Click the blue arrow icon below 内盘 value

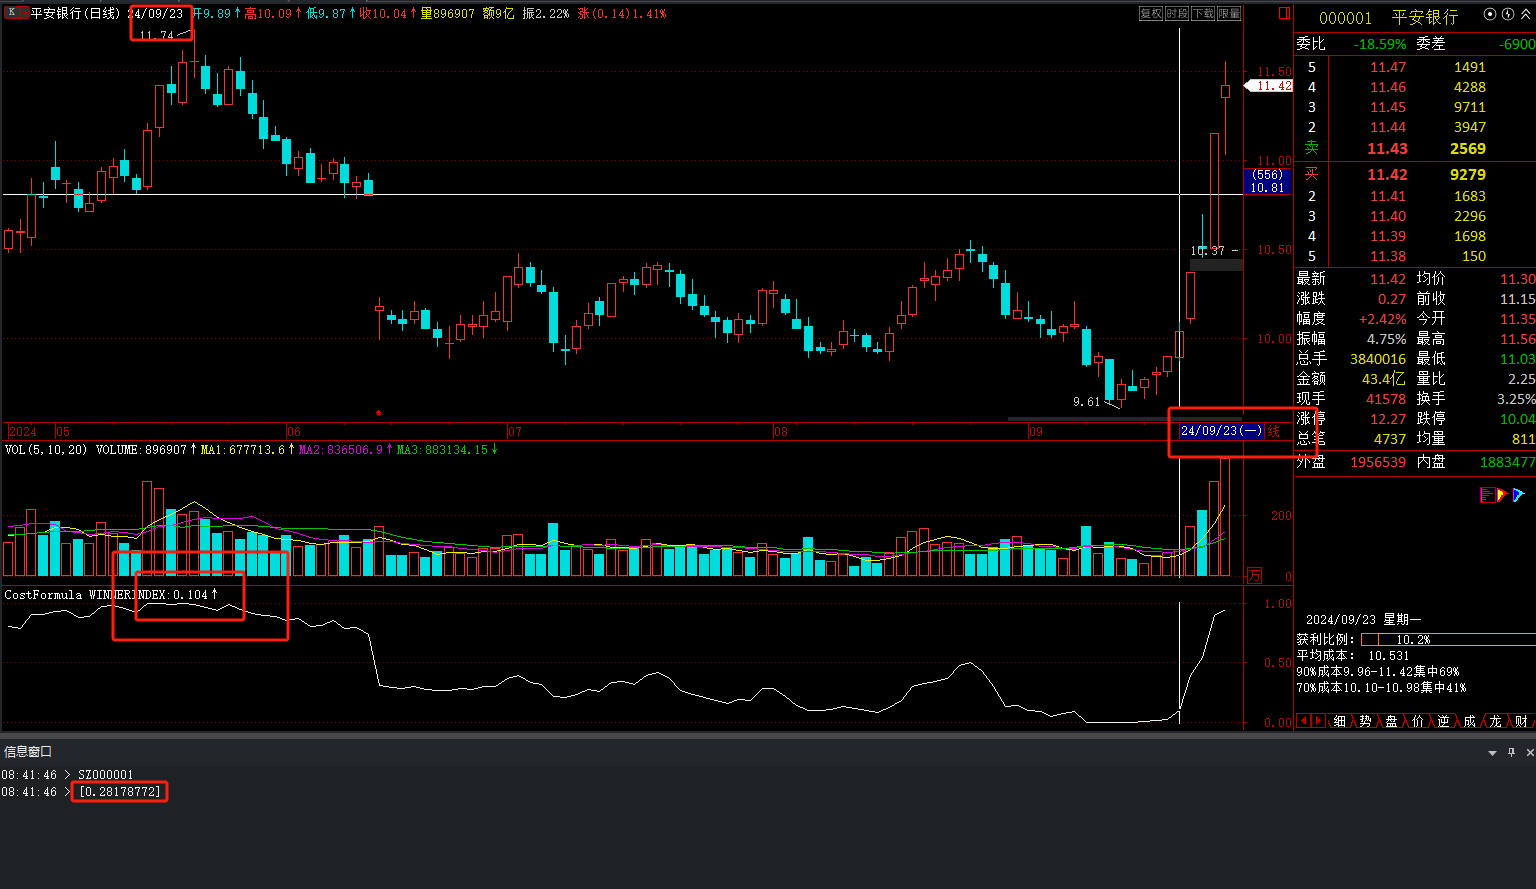(x=1518, y=495)
